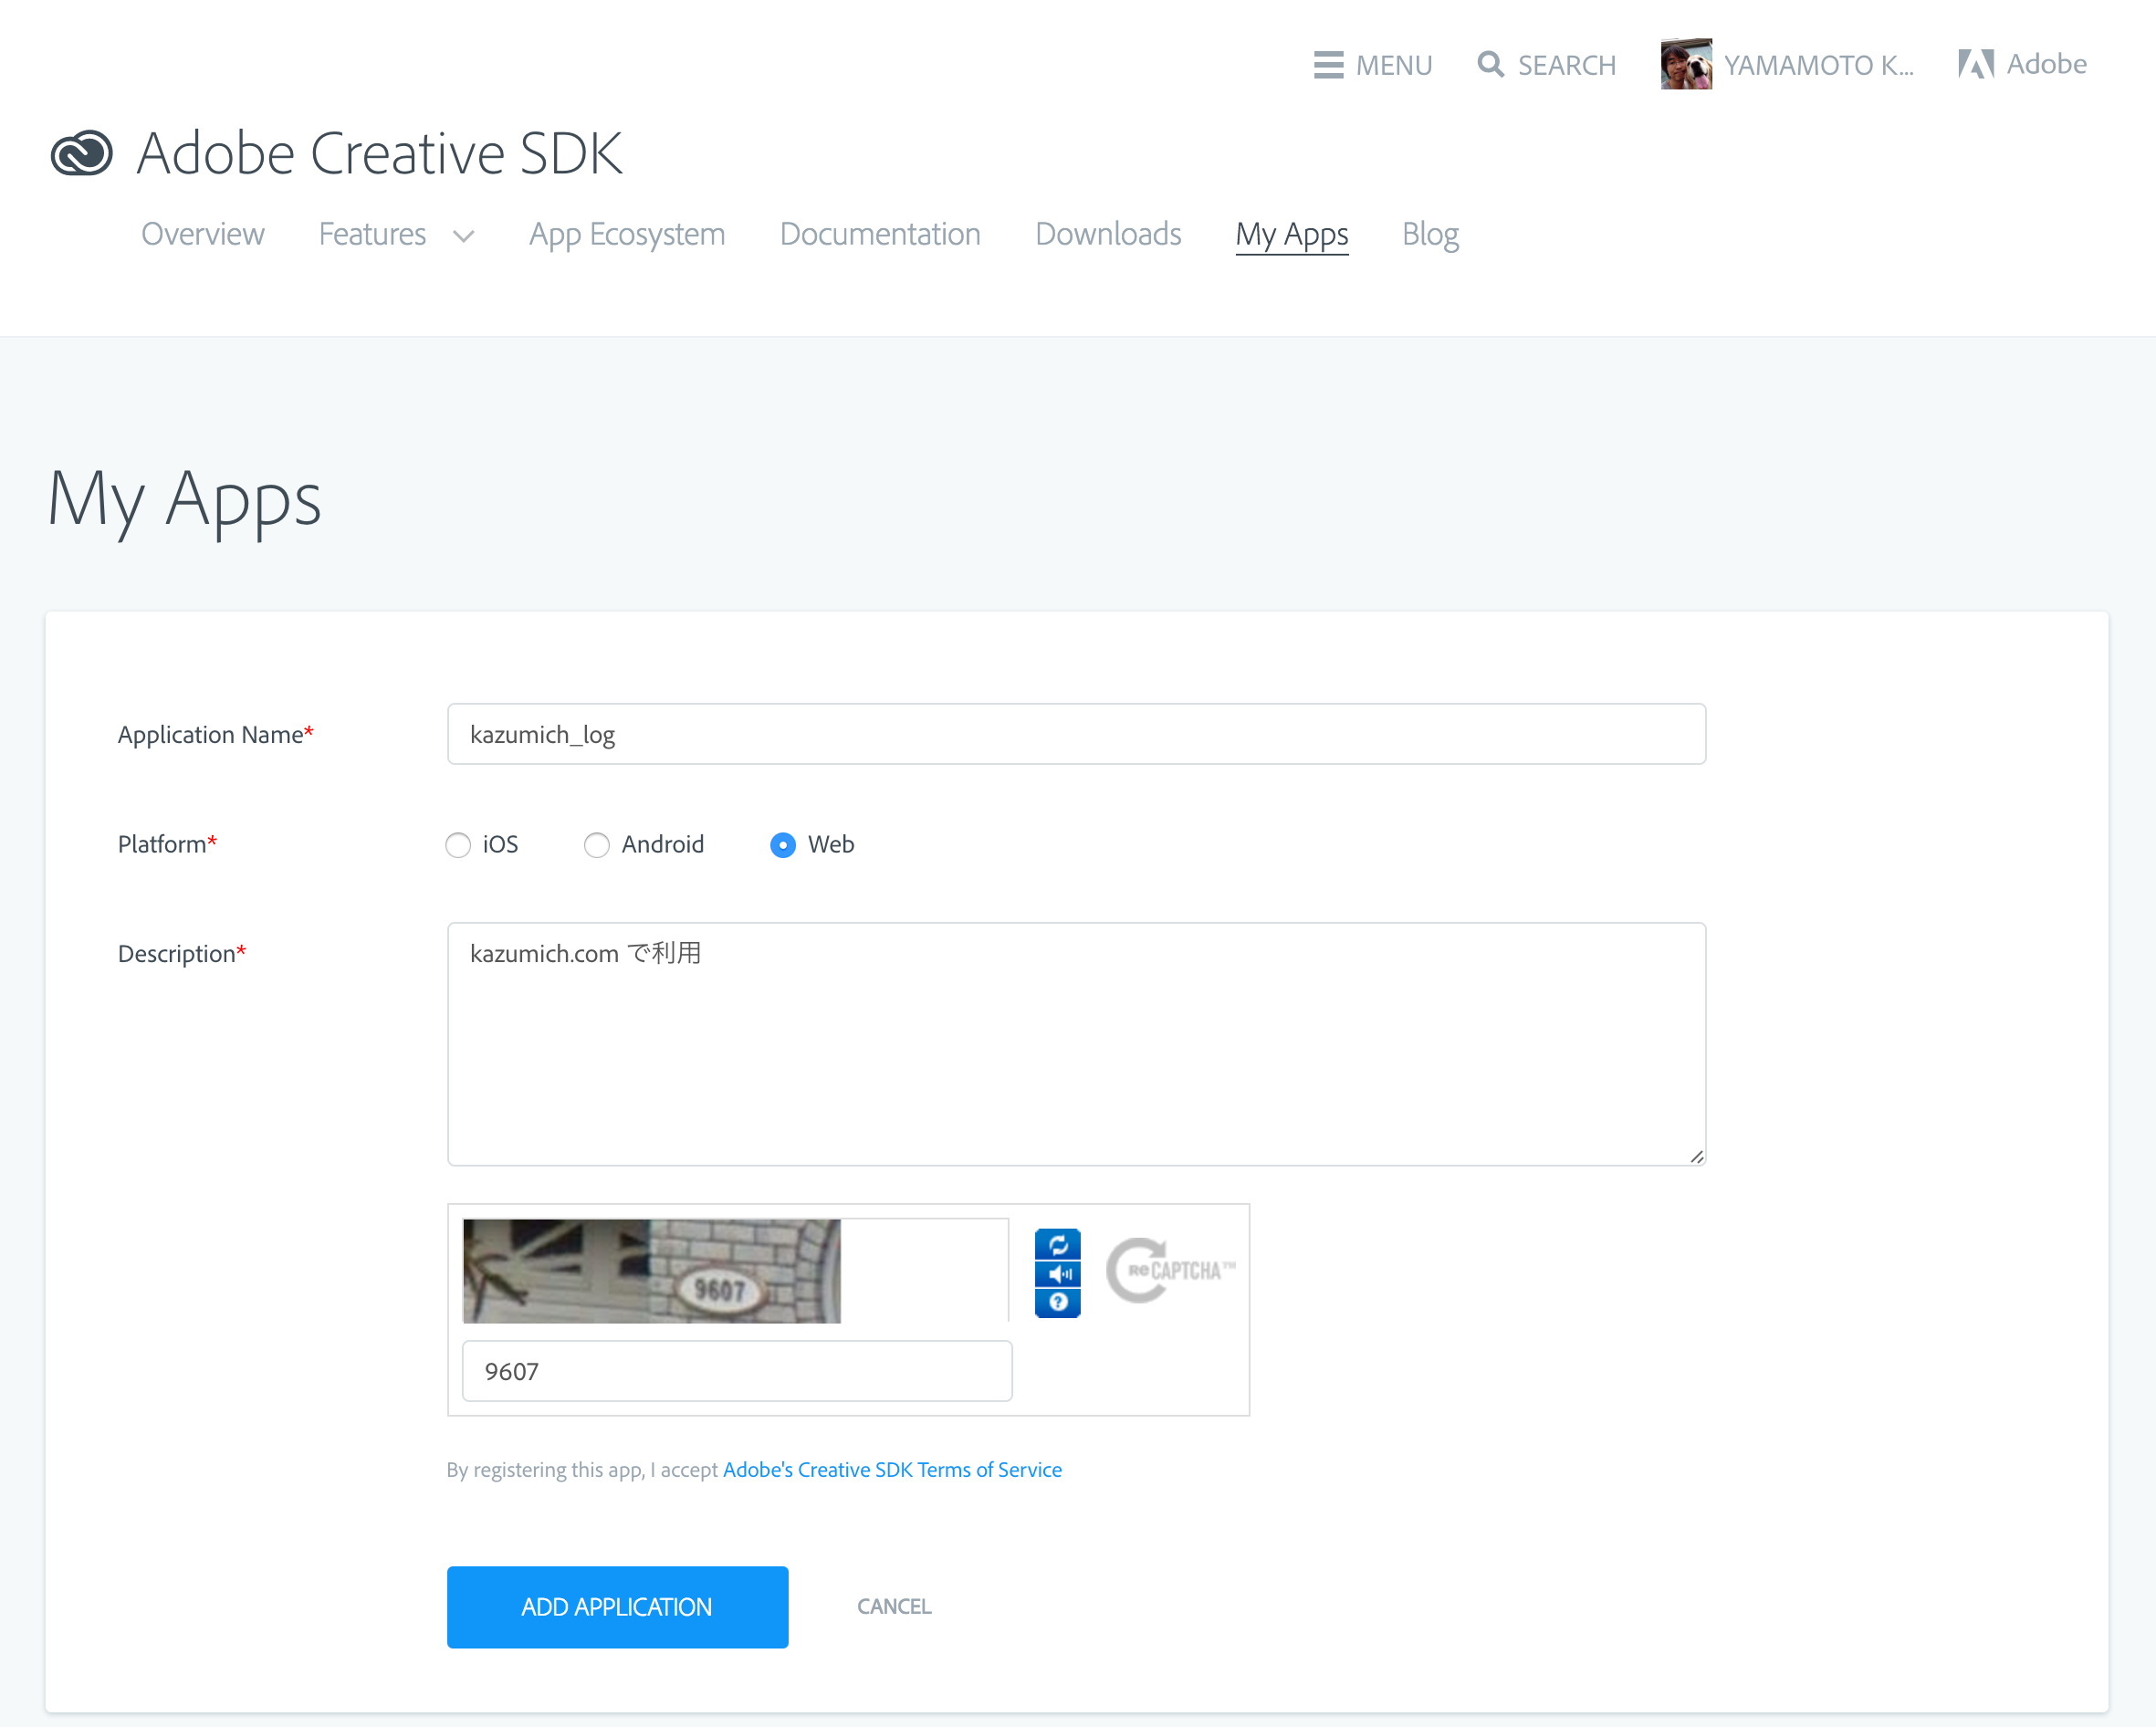Click the 'Application Name' field label
This screenshot has width=2156, height=1727.
coord(215,735)
